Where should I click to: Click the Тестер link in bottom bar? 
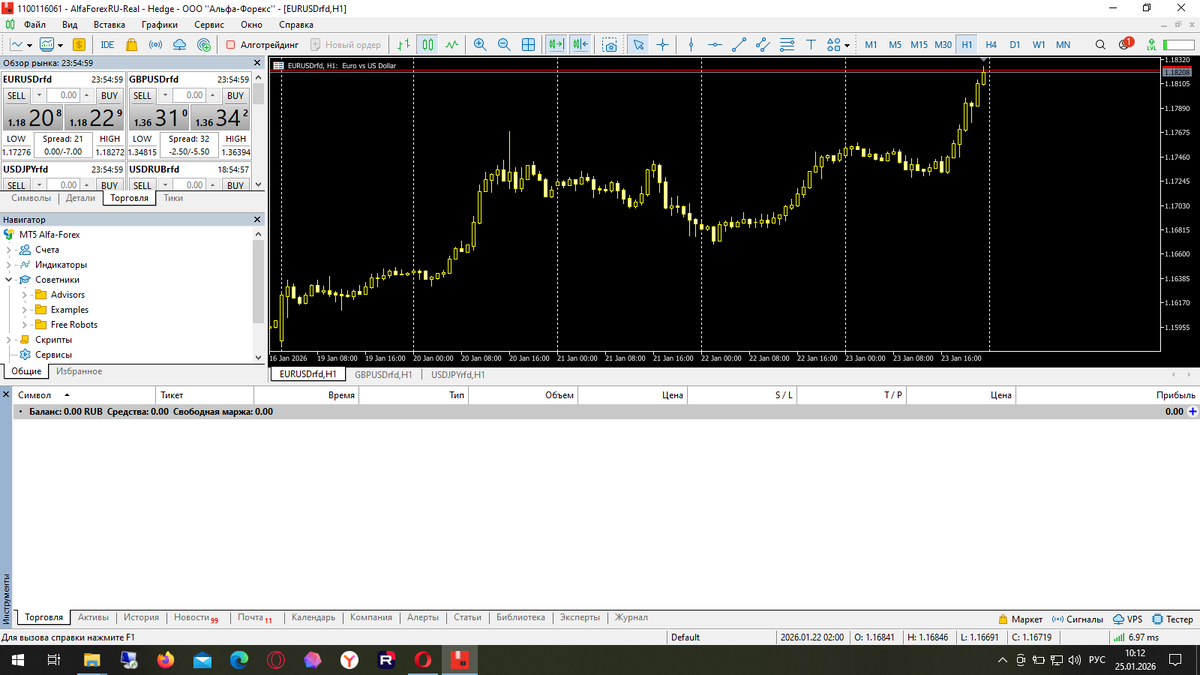coord(1173,619)
